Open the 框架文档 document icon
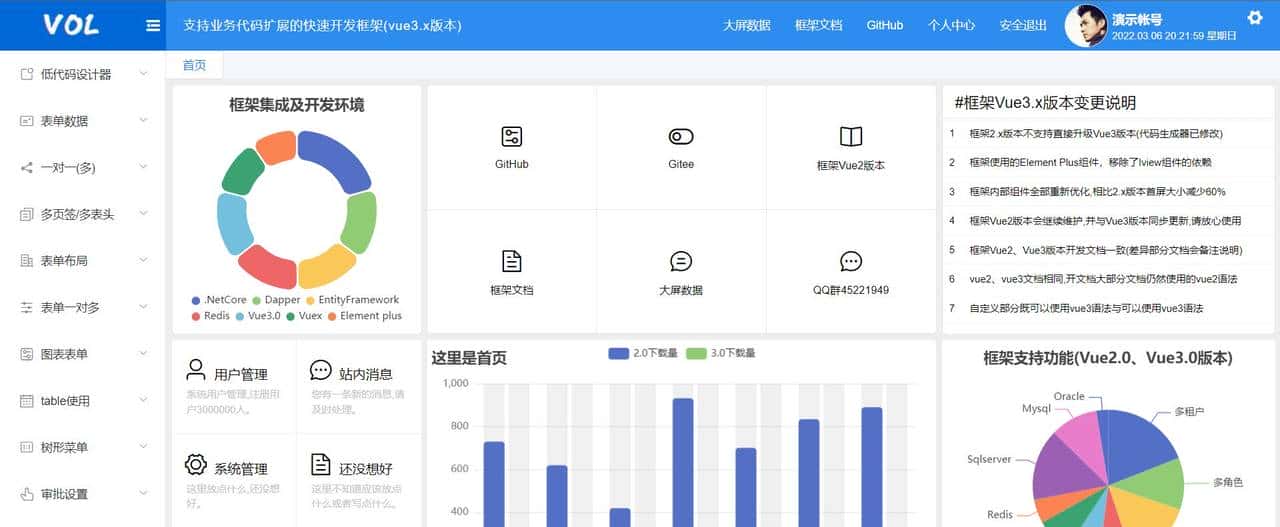 pos(511,261)
